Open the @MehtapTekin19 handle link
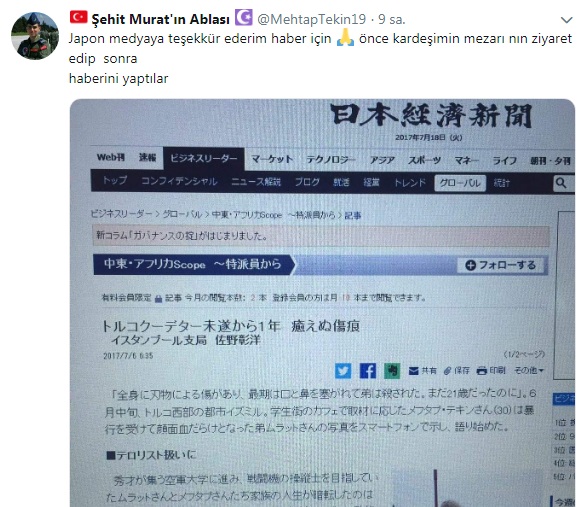Viewport: 578px width, 507px height. point(311,19)
